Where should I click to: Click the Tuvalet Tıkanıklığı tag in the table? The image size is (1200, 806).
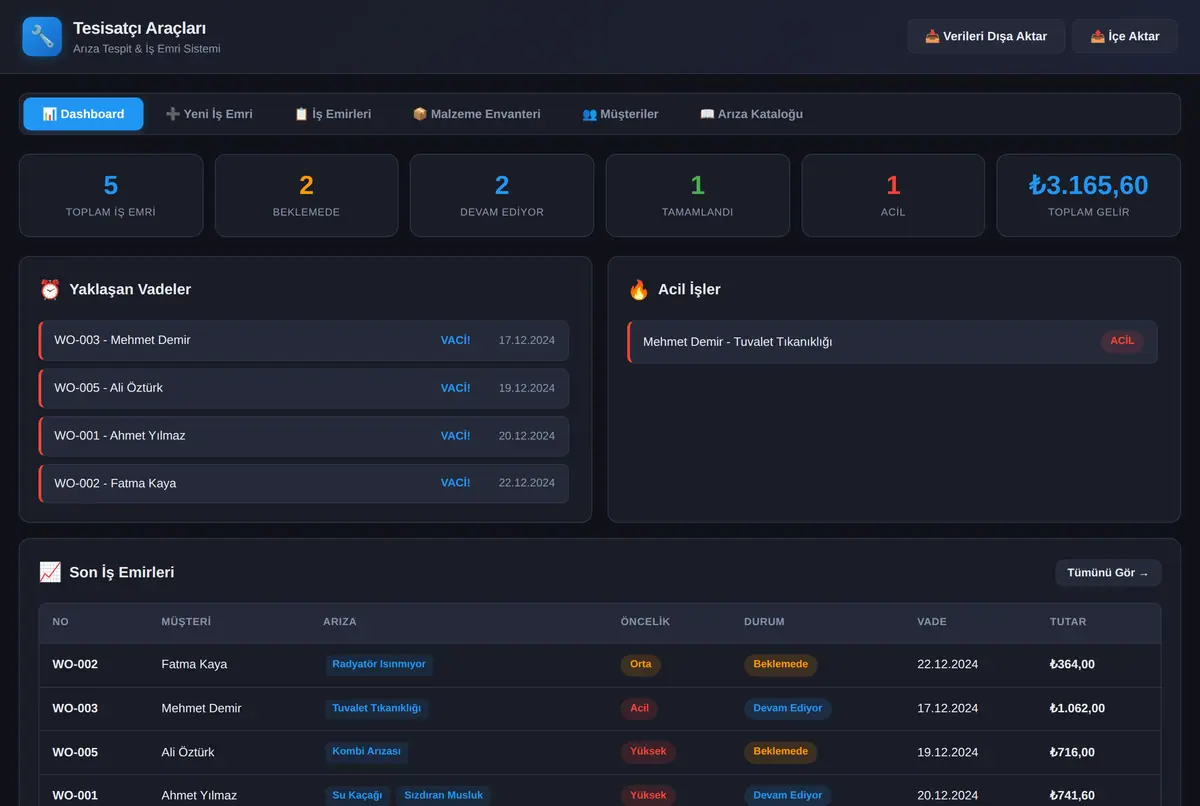tap(377, 708)
